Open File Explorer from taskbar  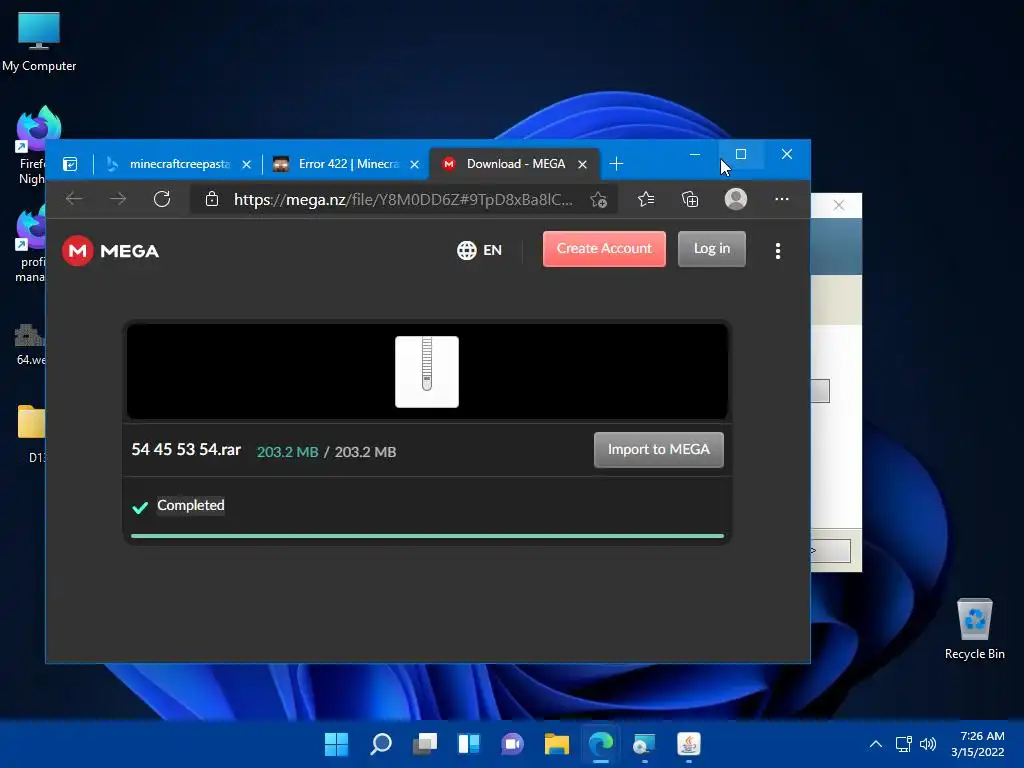557,744
